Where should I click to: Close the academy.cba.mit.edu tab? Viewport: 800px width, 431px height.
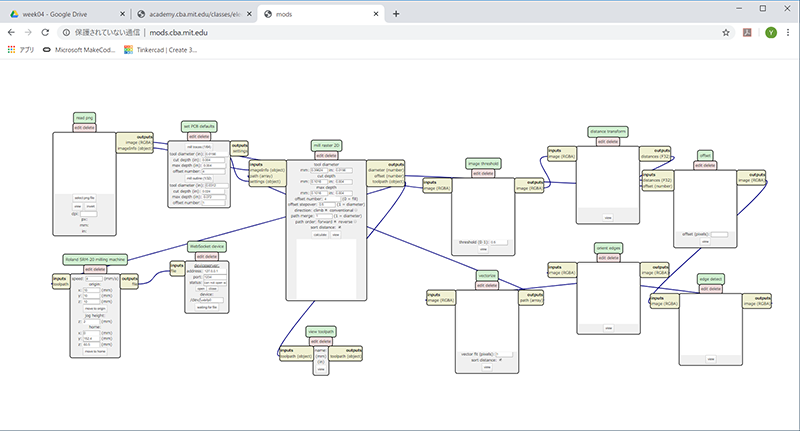click(249, 14)
